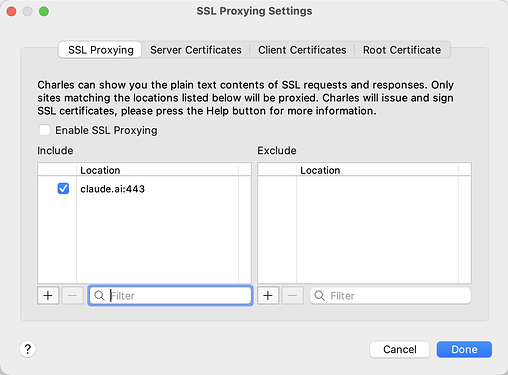Focus the Exclude list Filter field
Image resolution: width=508 pixels, height=375 pixels.
click(x=390, y=295)
